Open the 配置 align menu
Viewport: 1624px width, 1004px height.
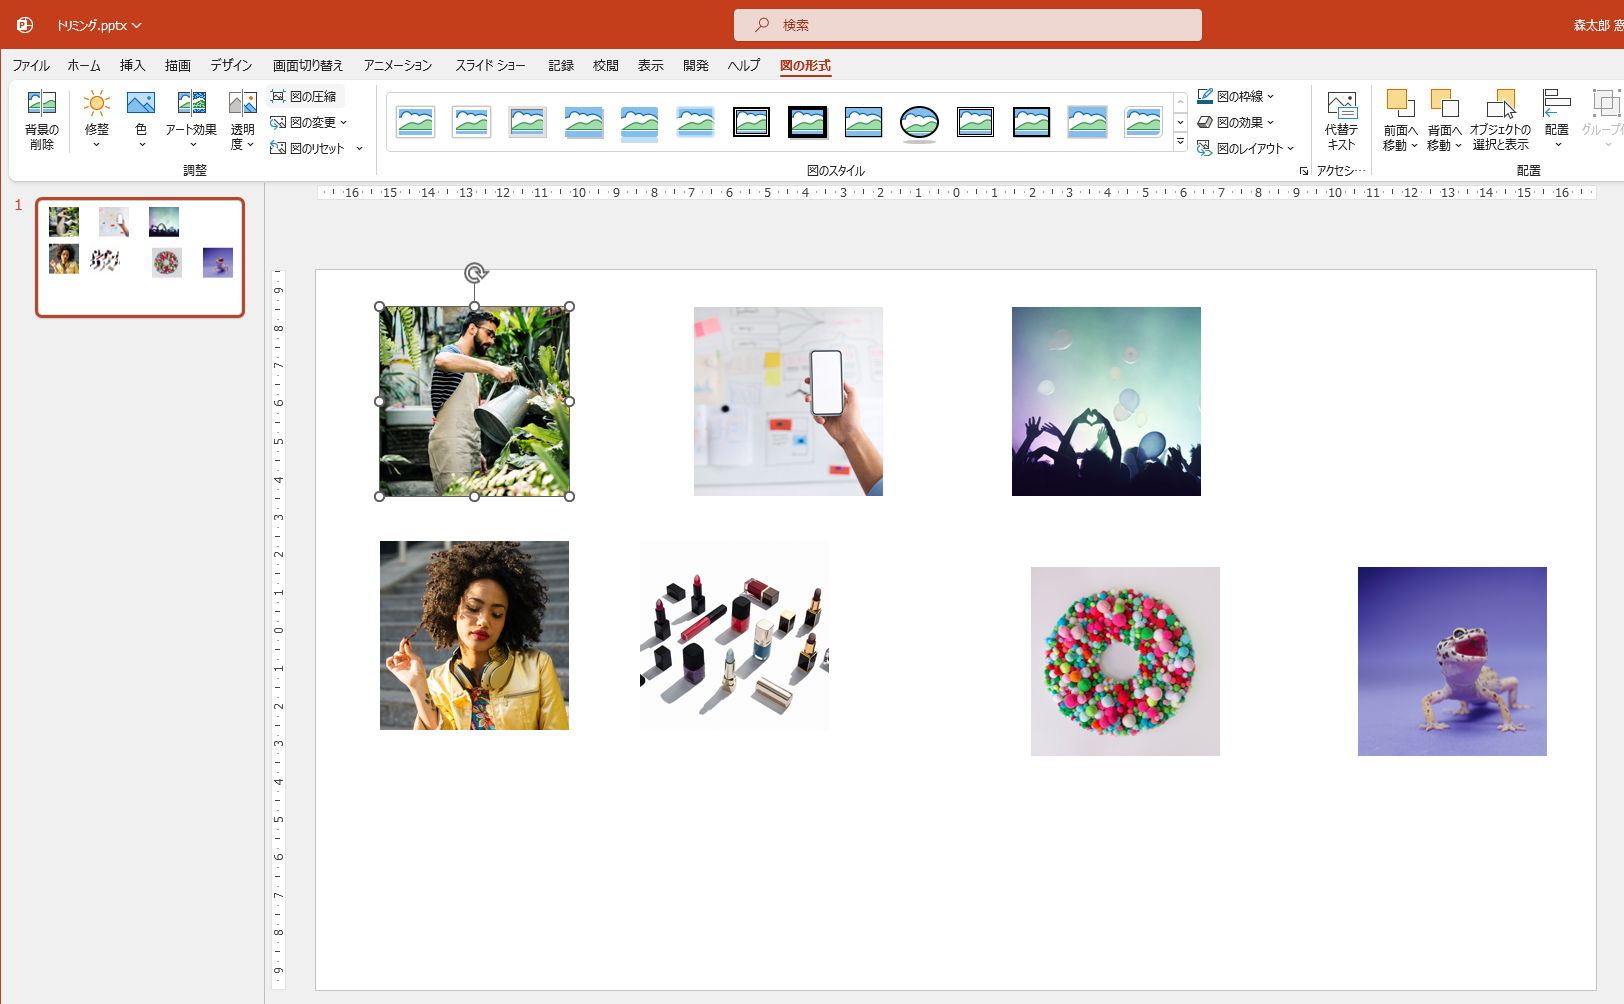(1557, 120)
